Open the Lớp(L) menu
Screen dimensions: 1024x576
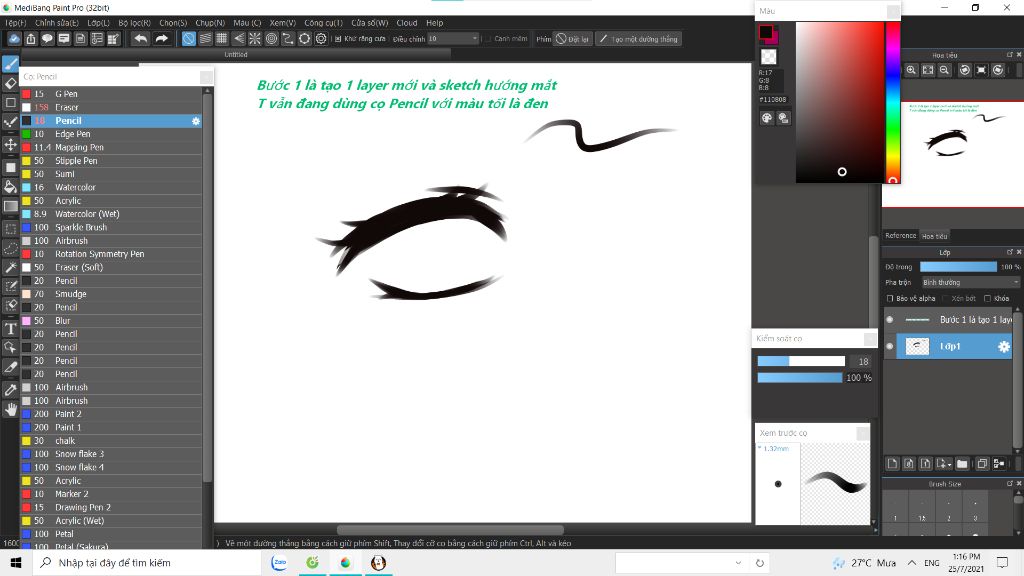(99, 23)
